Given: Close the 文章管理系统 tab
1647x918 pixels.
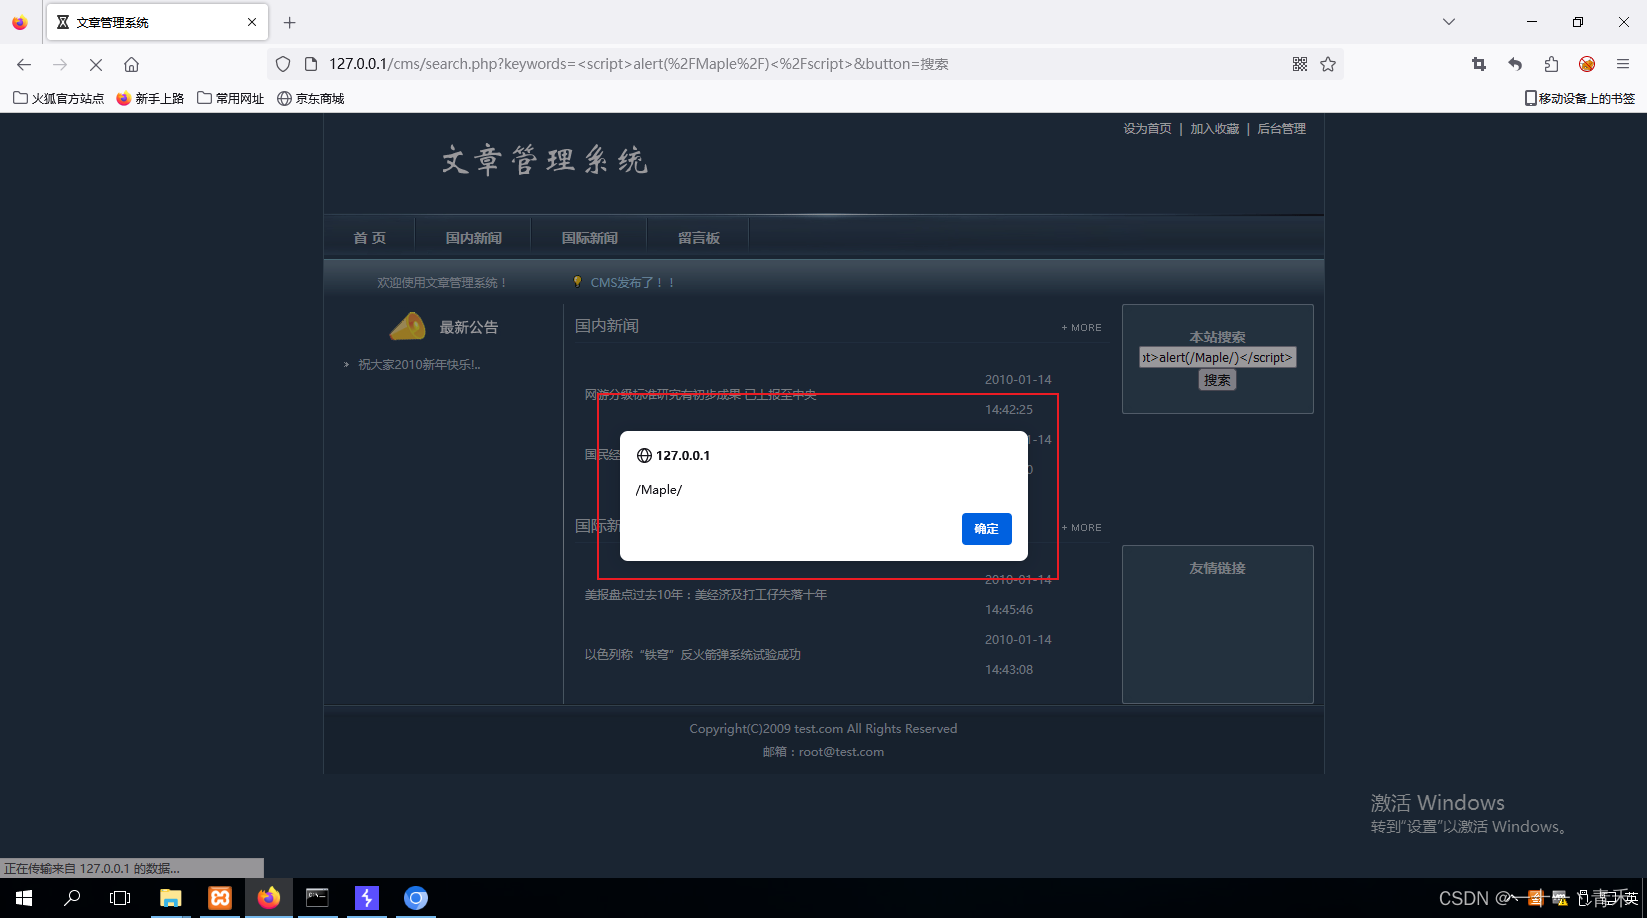Looking at the screenshot, I should (252, 22).
